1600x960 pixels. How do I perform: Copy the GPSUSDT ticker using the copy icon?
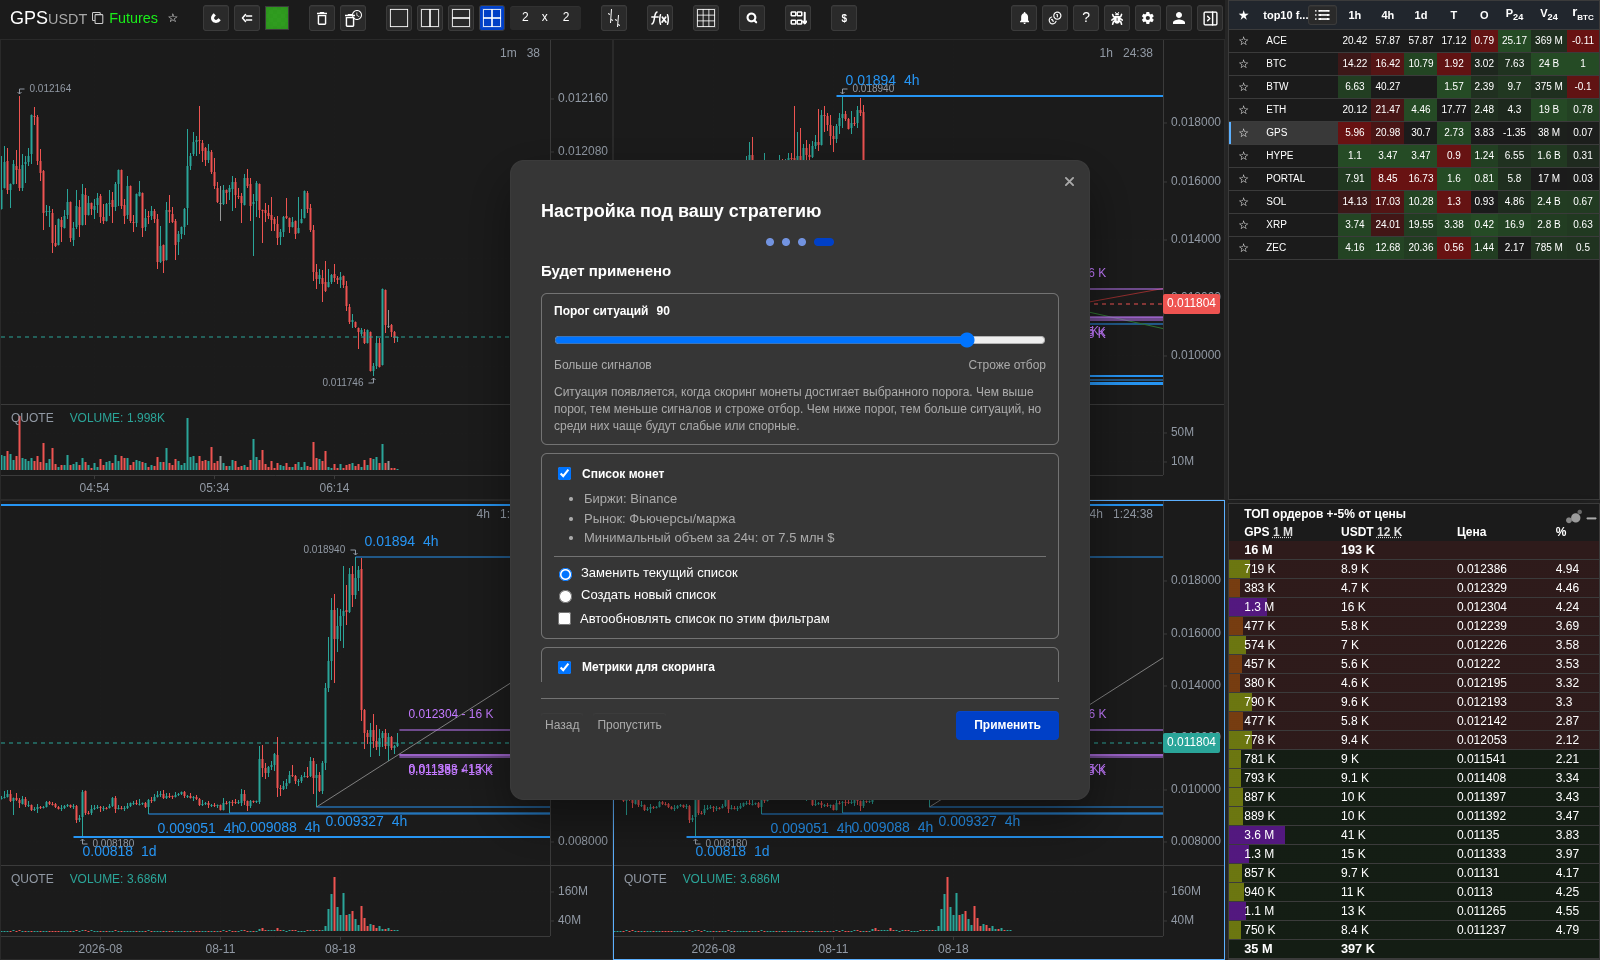point(97,18)
